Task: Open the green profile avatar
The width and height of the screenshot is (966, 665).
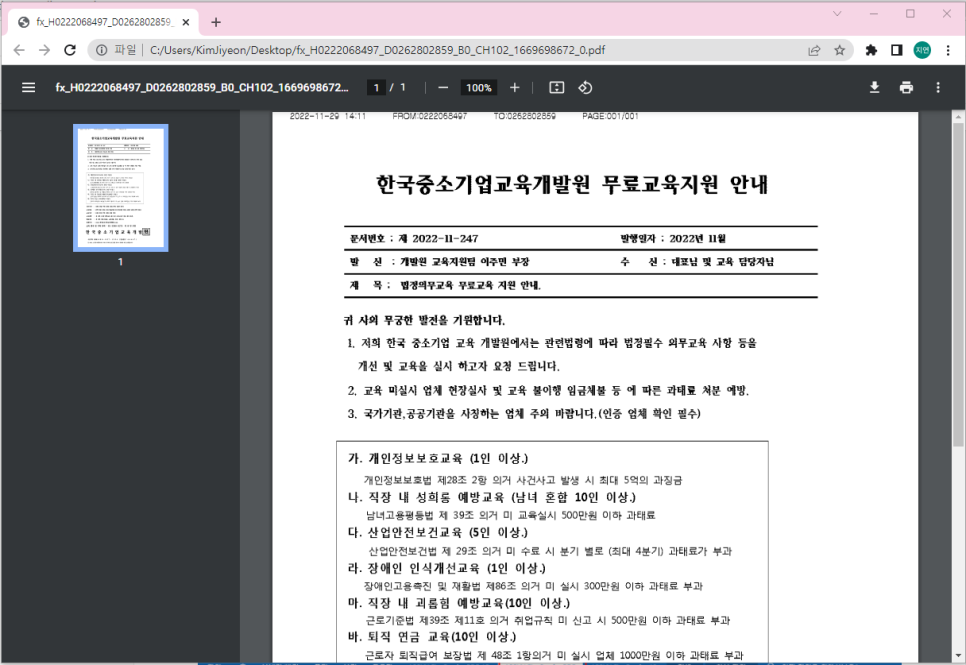Action: (922, 51)
